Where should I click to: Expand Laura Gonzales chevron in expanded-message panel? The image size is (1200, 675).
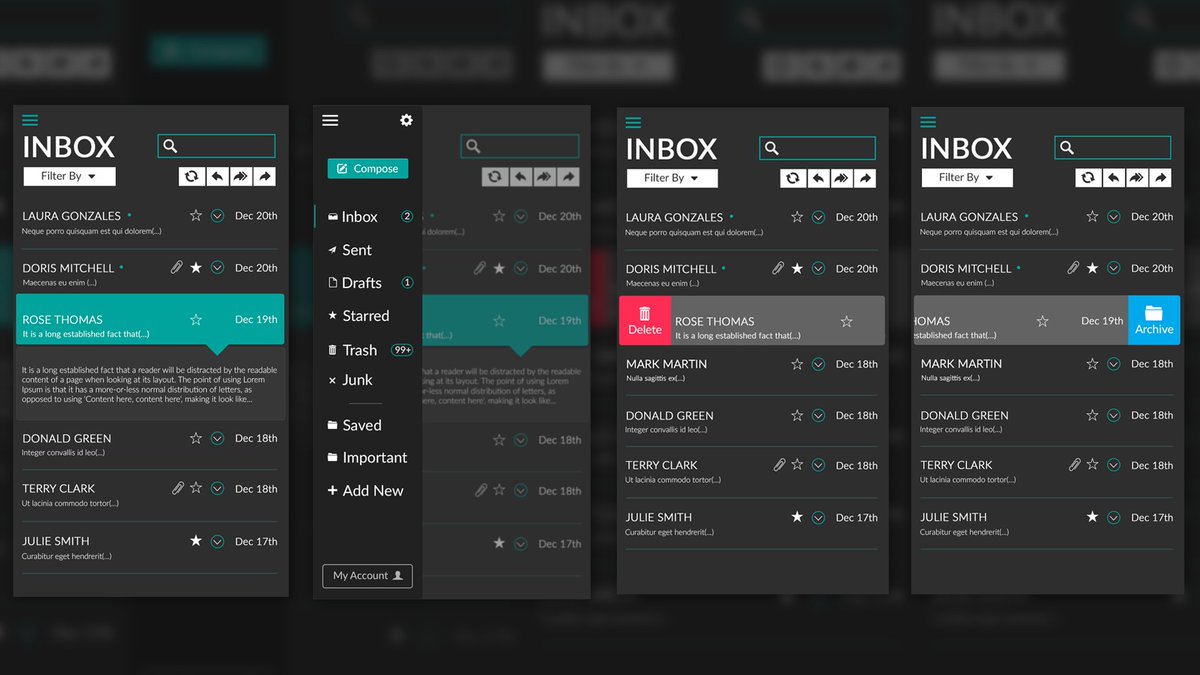pyautogui.click(x=217, y=216)
